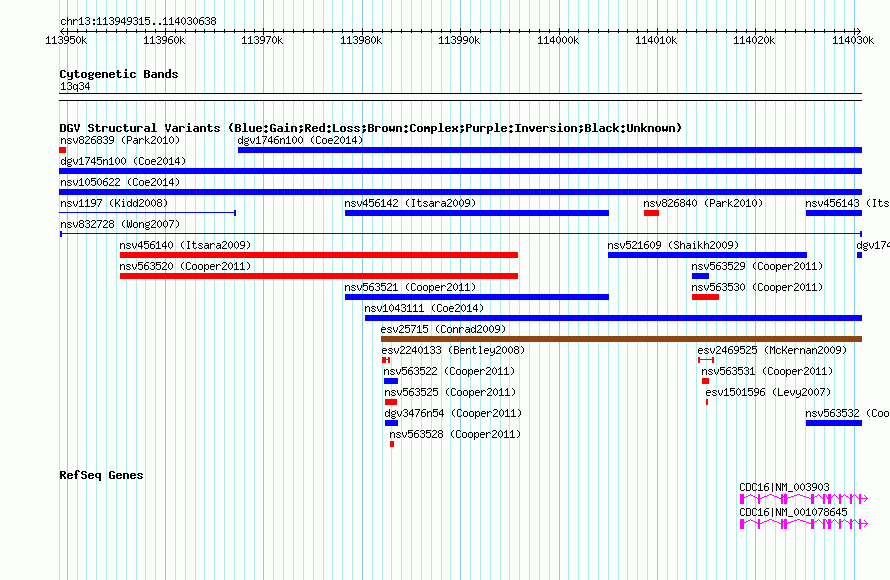Click the nsv521609 (Shaikh2009) text label
This screenshot has width=890, height=580.
[x=673, y=245]
